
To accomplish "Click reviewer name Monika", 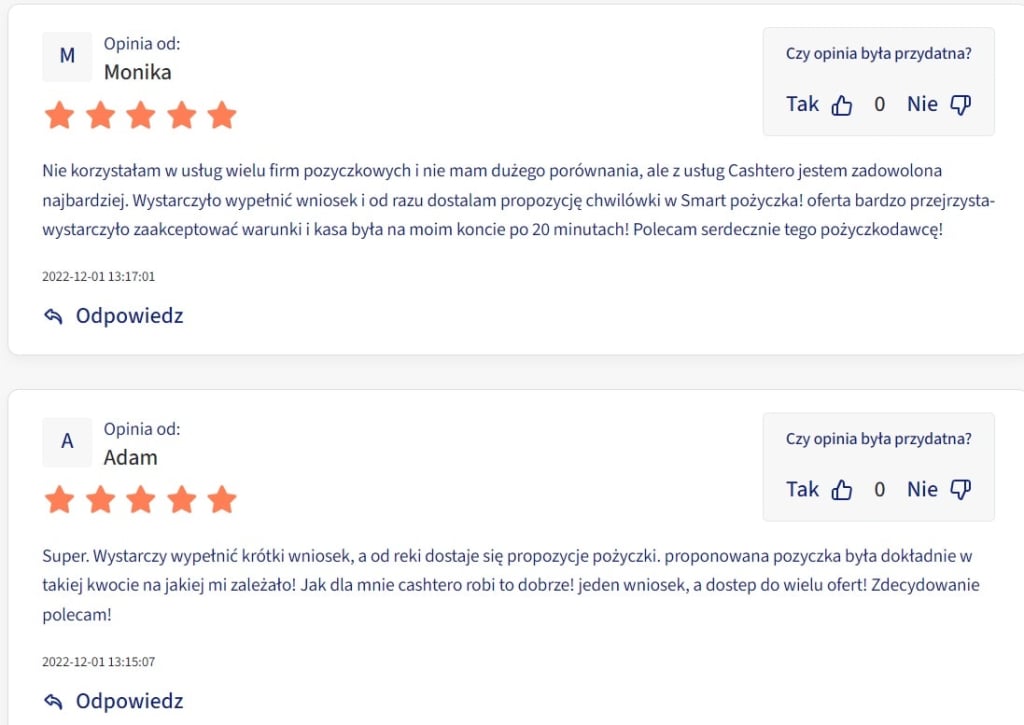I will 138,72.
